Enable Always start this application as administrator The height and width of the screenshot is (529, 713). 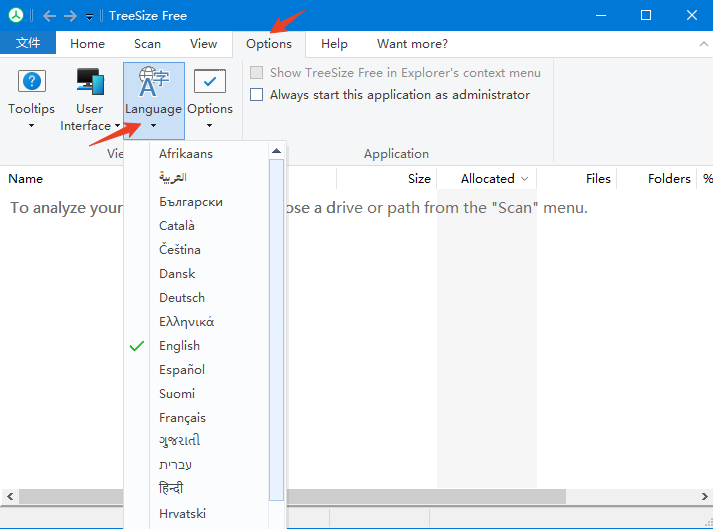pyautogui.click(x=257, y=95)
